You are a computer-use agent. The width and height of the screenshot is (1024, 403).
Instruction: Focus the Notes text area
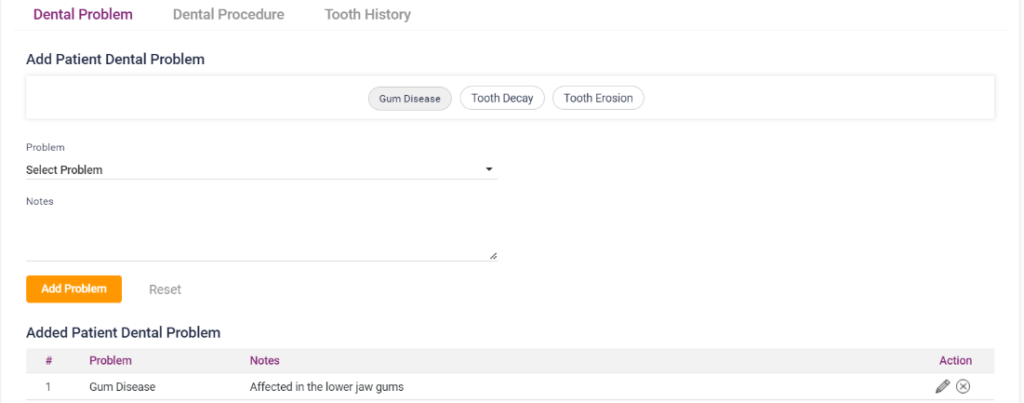point(260,237)
